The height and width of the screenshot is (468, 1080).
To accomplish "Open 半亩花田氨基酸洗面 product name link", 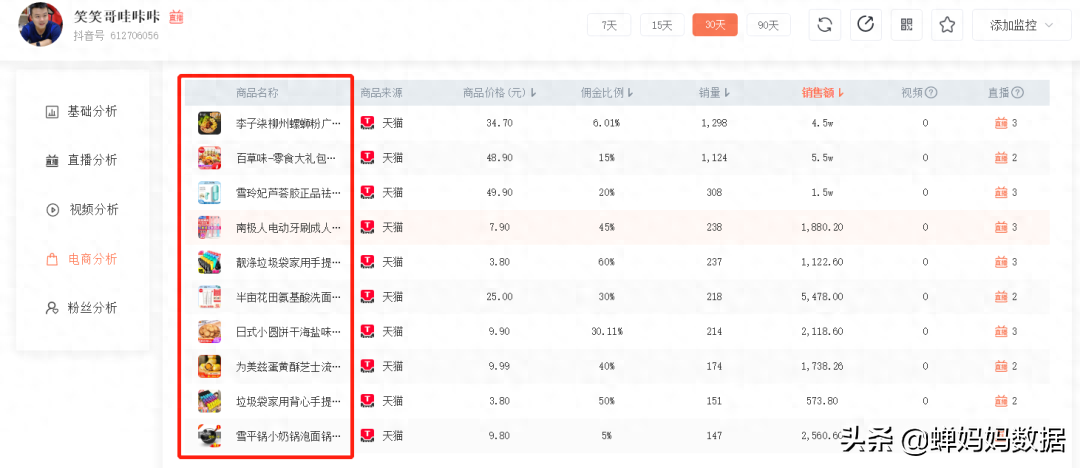I will [289, 296].
